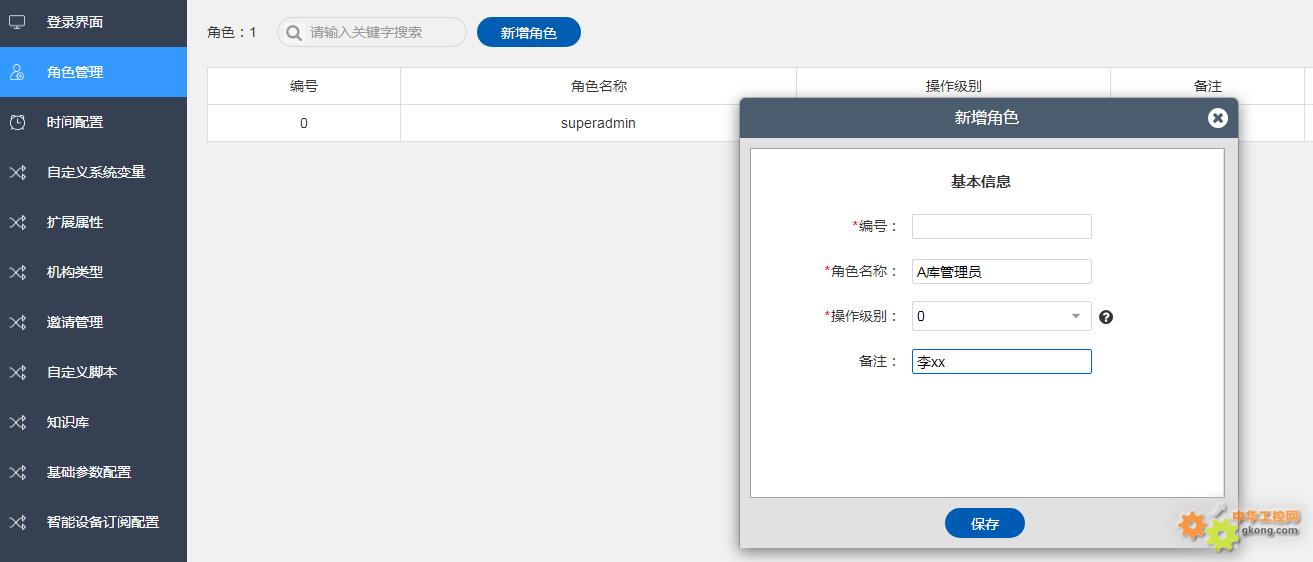Open 智能设备订阅配置 in the sidebar
The width and height of the screenshot is (1313, 562).
(93, 522)
